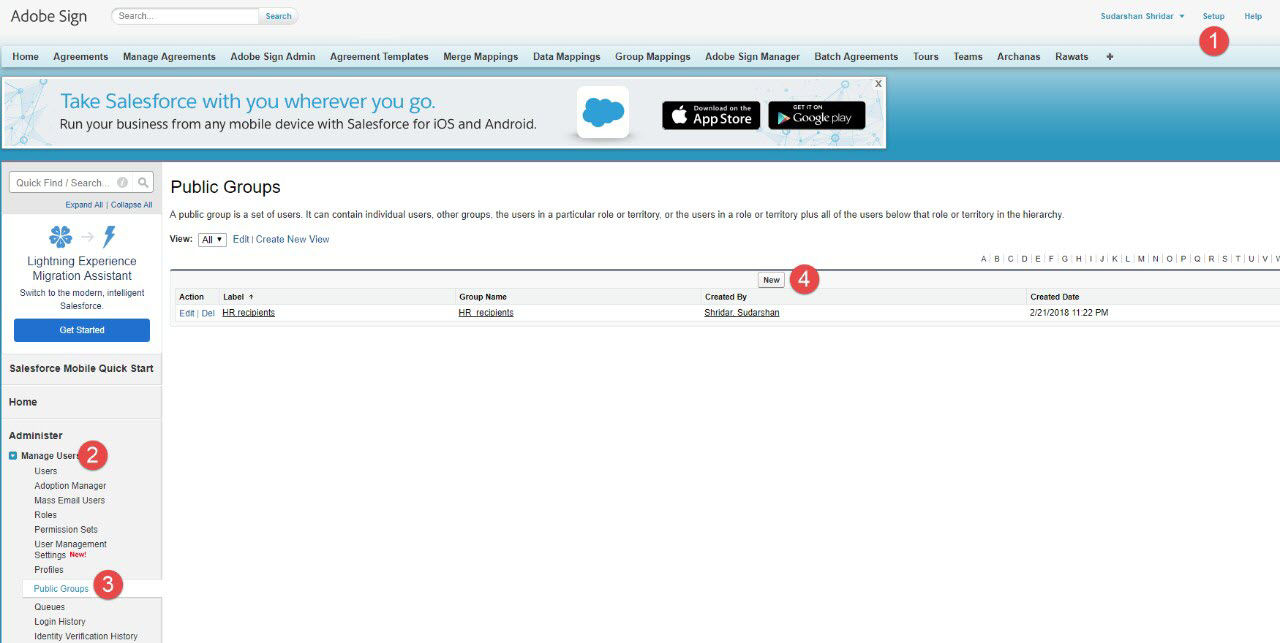Click Collapse All in sidebar

132,205
